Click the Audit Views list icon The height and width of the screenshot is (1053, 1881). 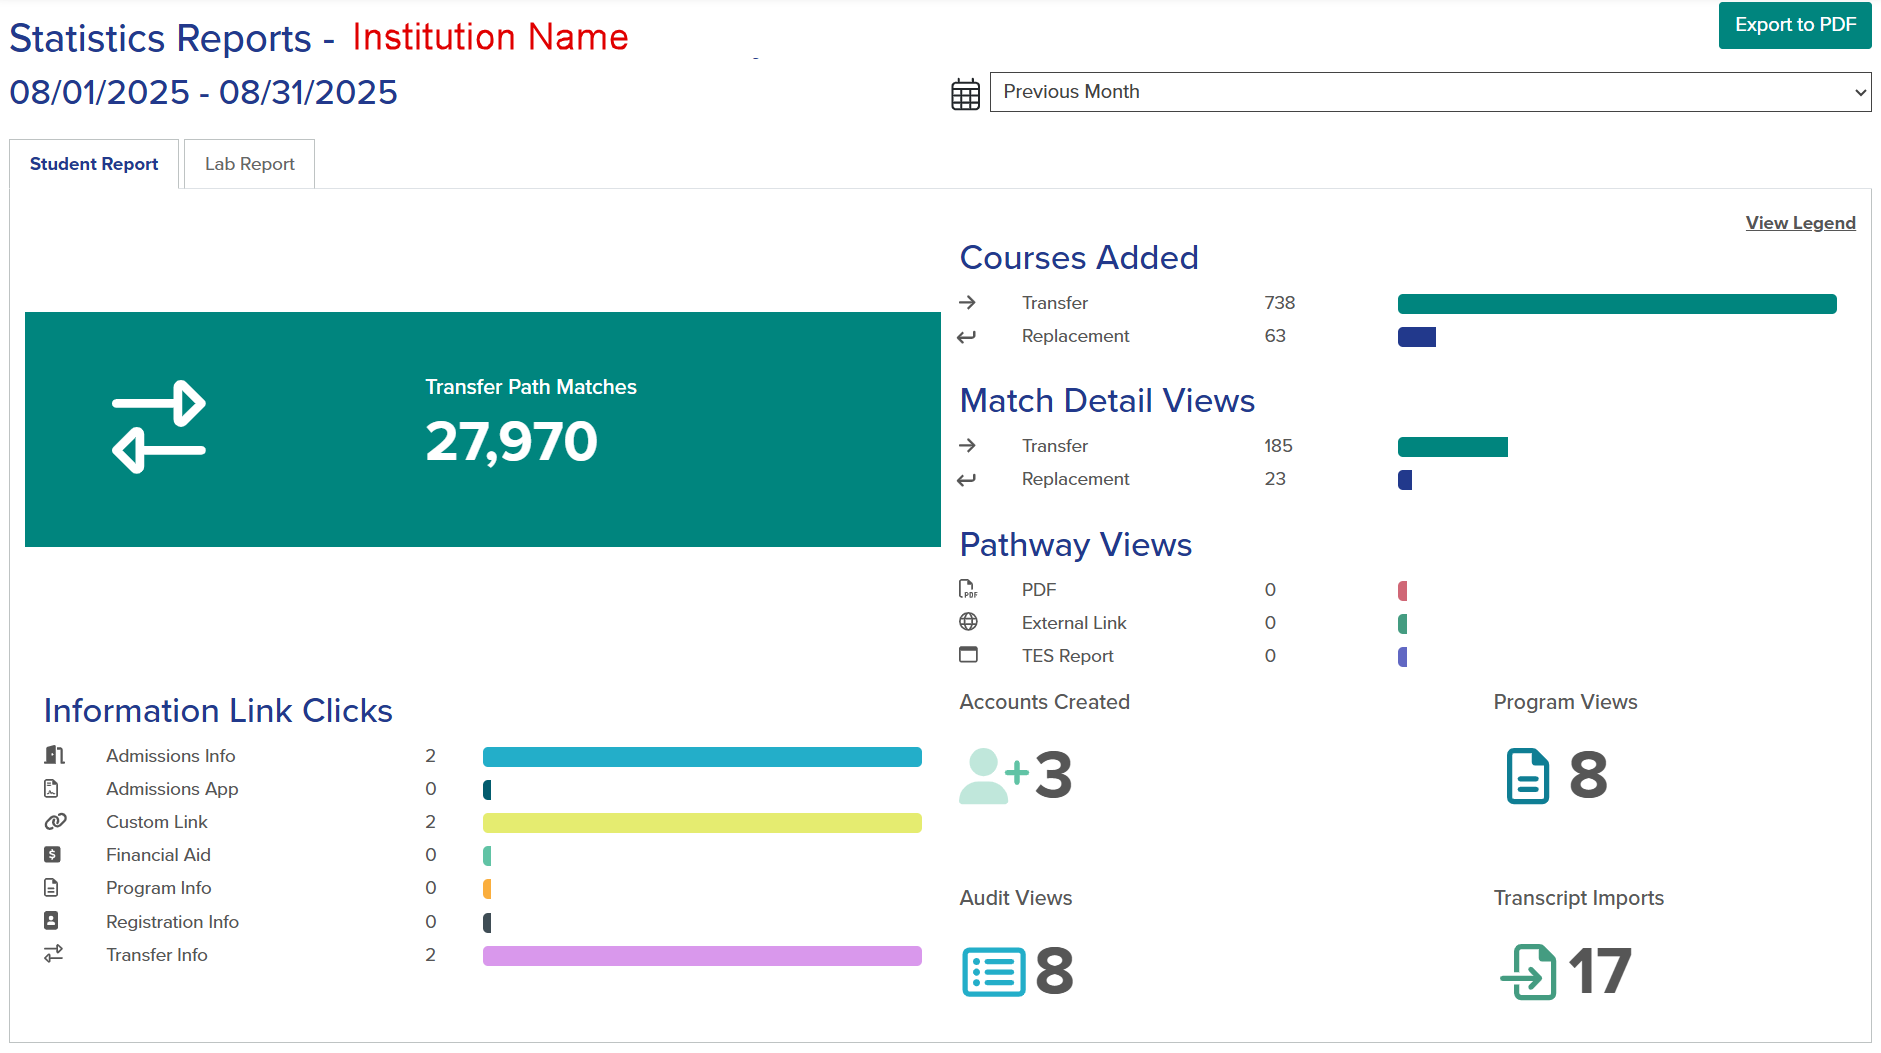(995, 970)
